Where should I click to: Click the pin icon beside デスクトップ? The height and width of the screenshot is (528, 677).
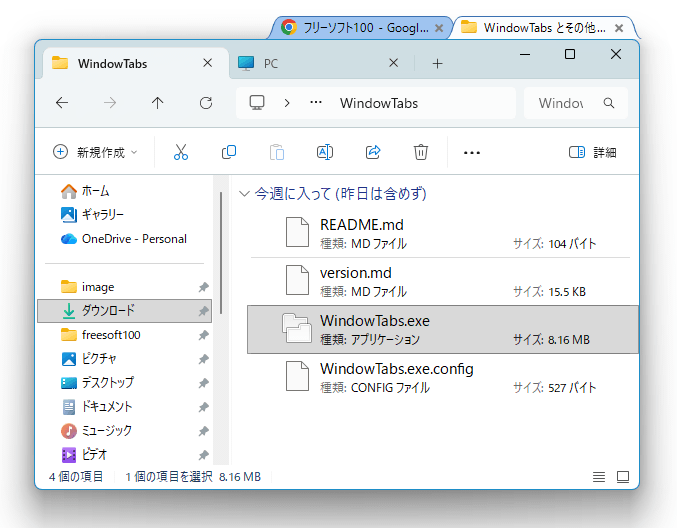pos(203,383)
